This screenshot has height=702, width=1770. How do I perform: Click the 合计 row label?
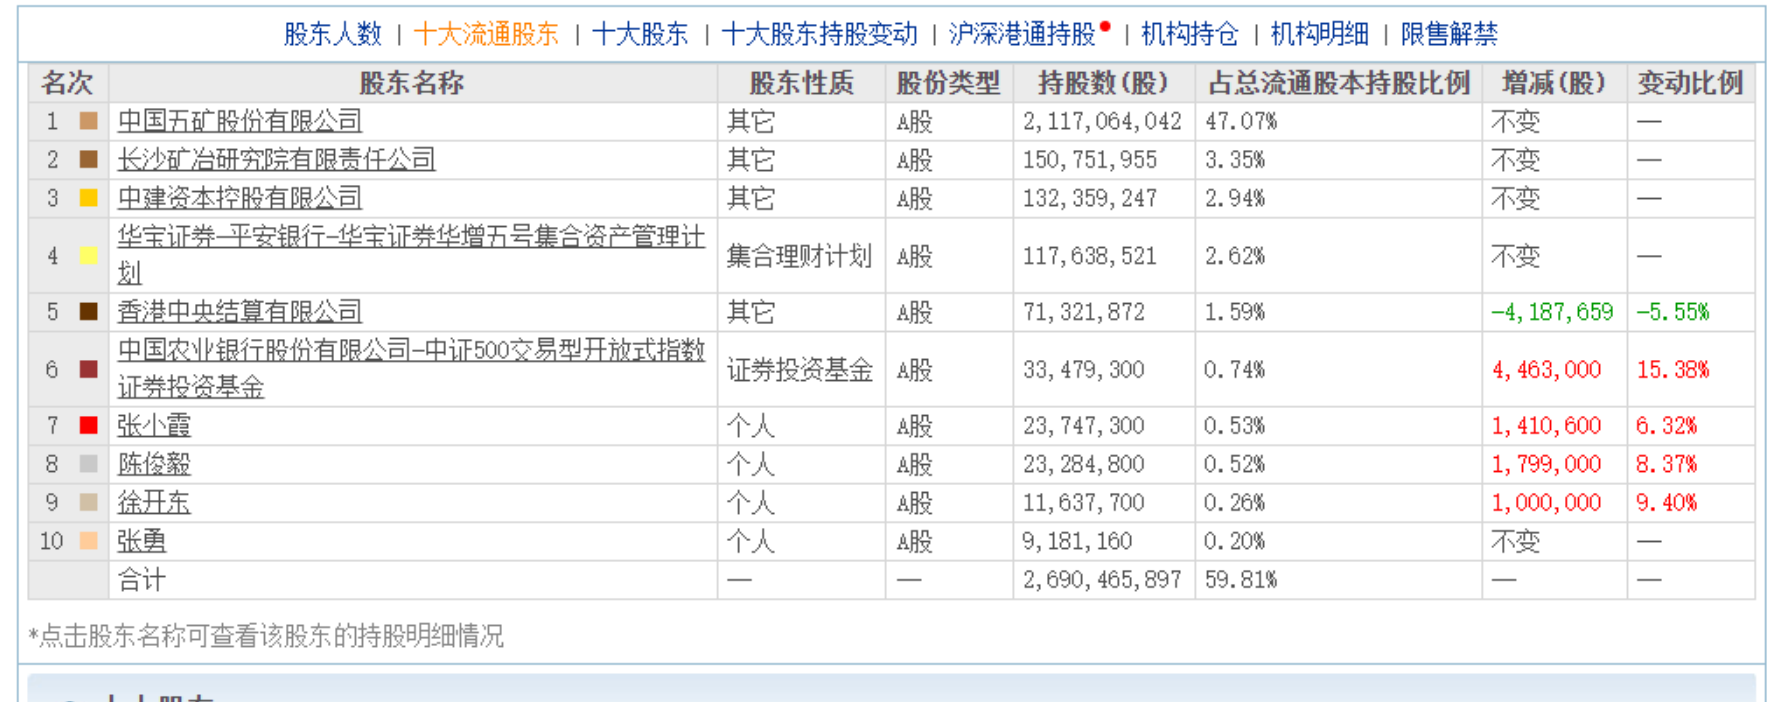pyautogui.click(x=142, y=580)
